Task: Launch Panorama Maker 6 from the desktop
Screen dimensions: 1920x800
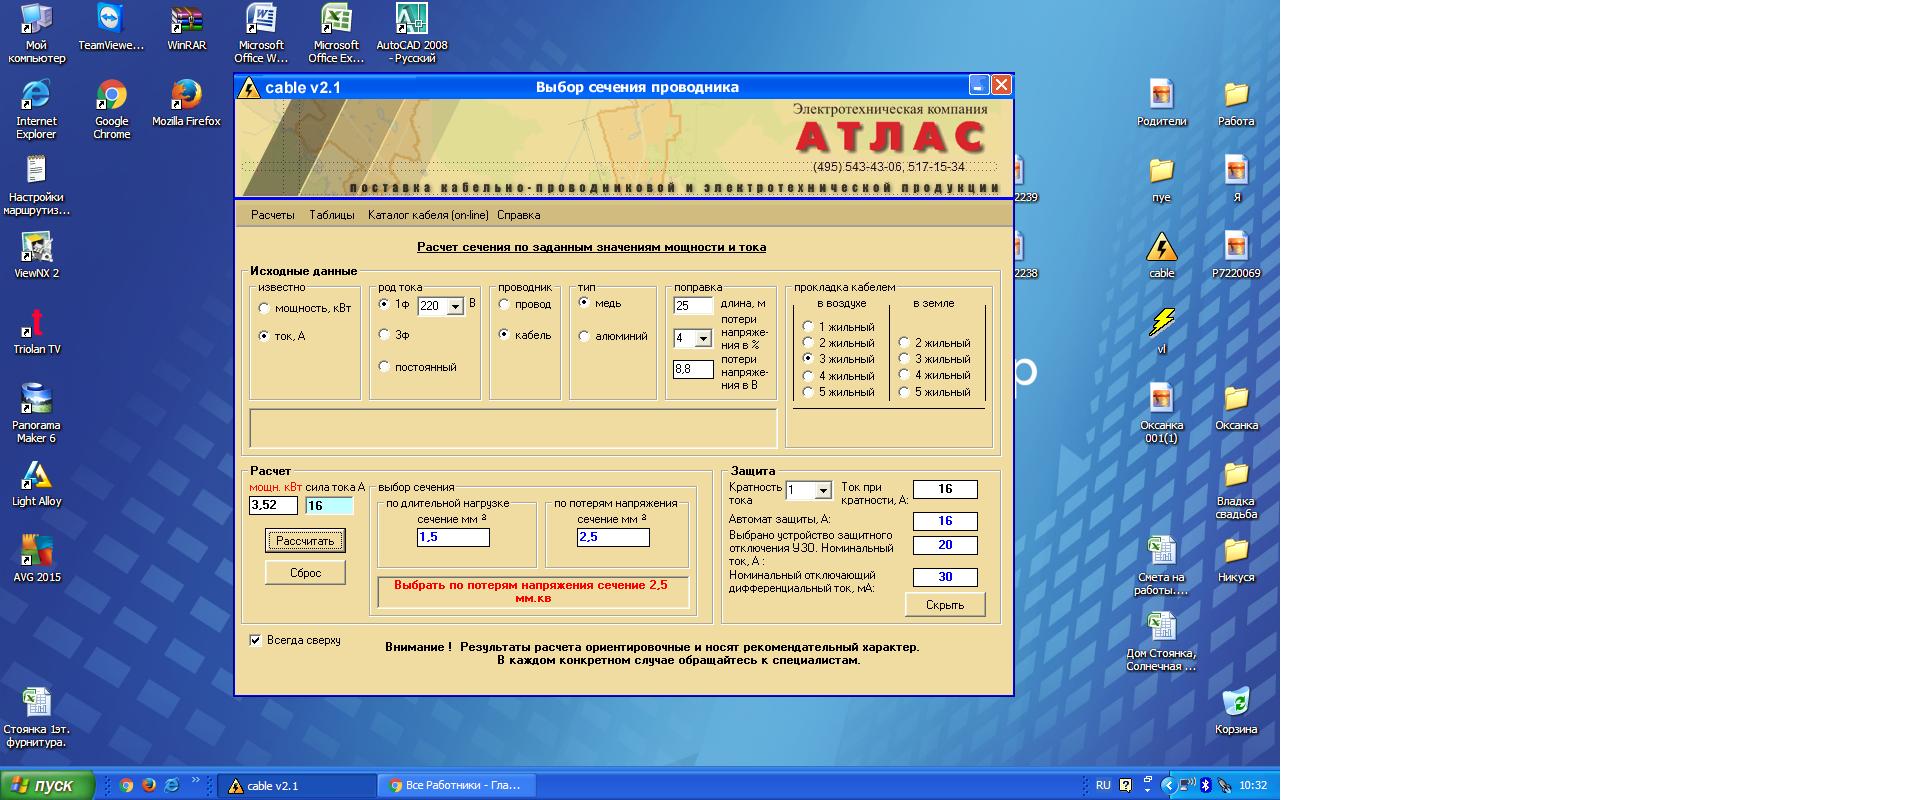Action: [x=36, y=413]
